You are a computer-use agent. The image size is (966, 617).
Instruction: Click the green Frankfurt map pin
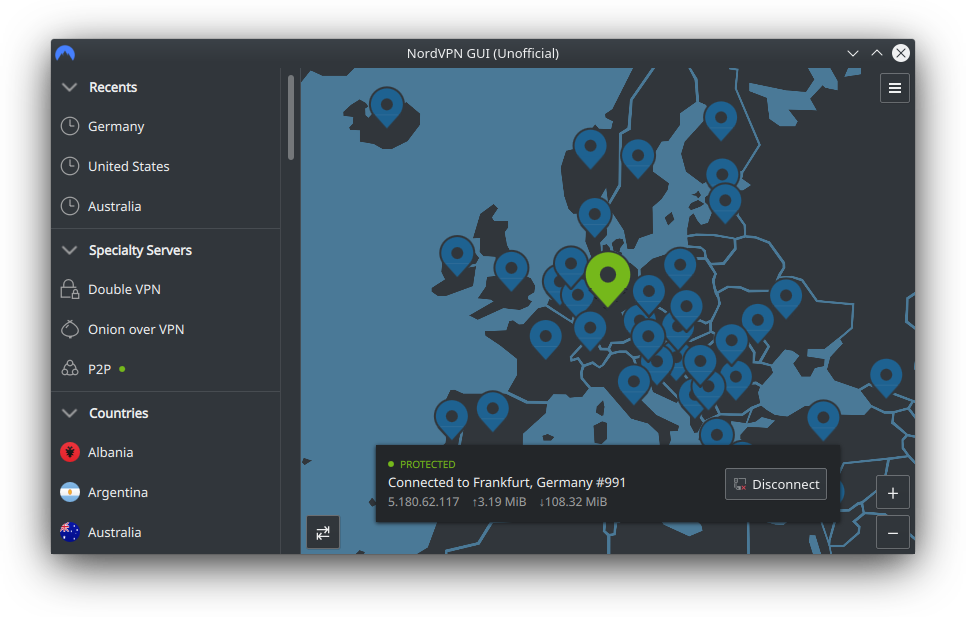click(x=607, y=275)
